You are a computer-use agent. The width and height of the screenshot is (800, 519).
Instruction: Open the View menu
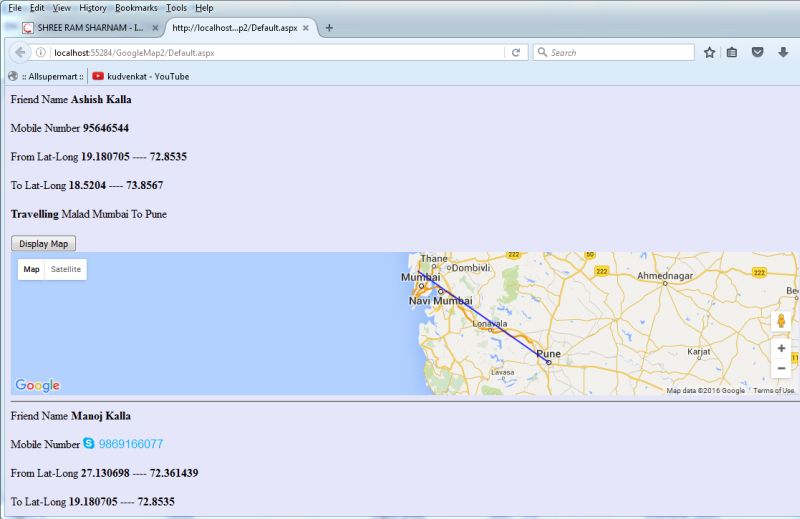(x=62, y=8)
